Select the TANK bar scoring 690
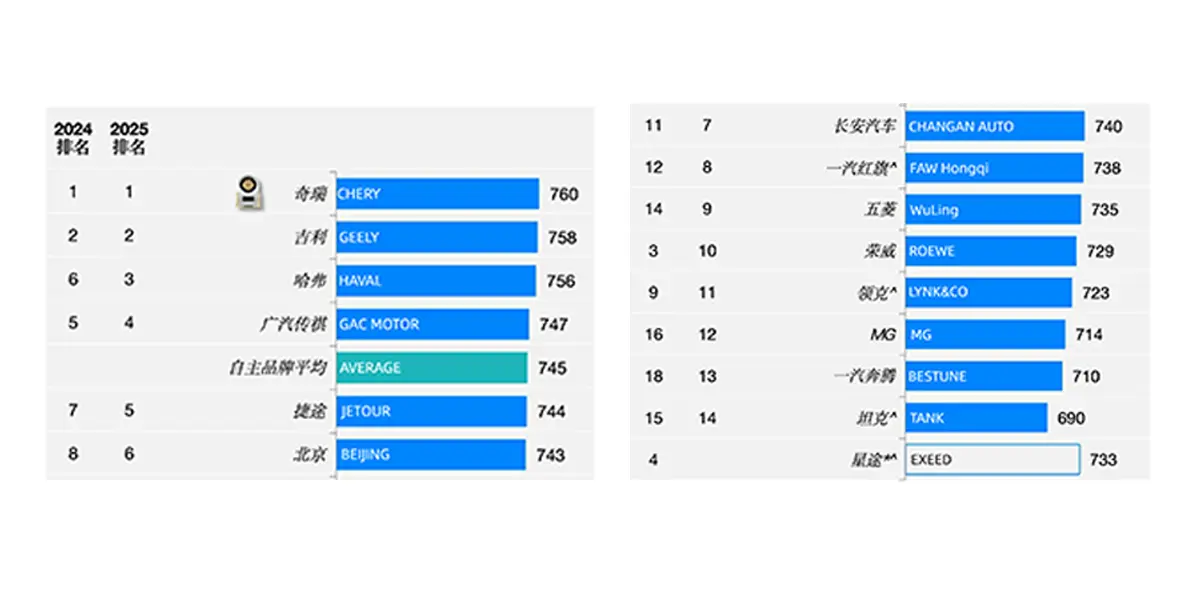1200x600 pixels. [x=976, y=418]
